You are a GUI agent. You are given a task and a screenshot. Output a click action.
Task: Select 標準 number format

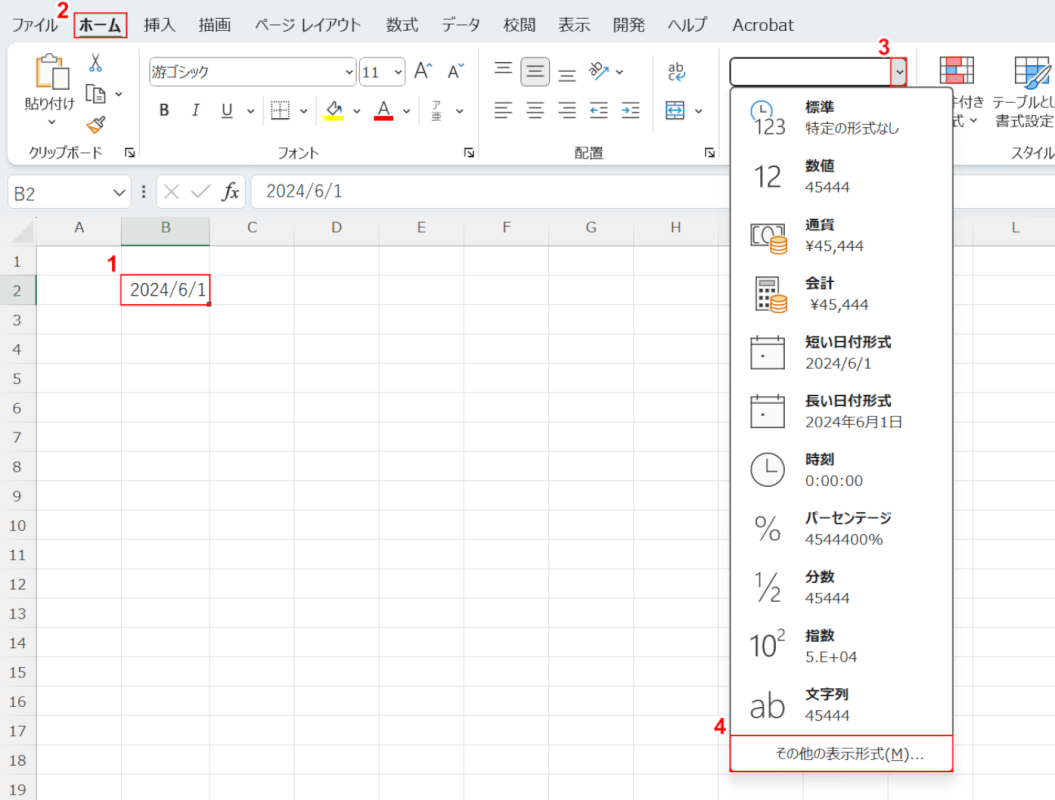pos(841,118)
